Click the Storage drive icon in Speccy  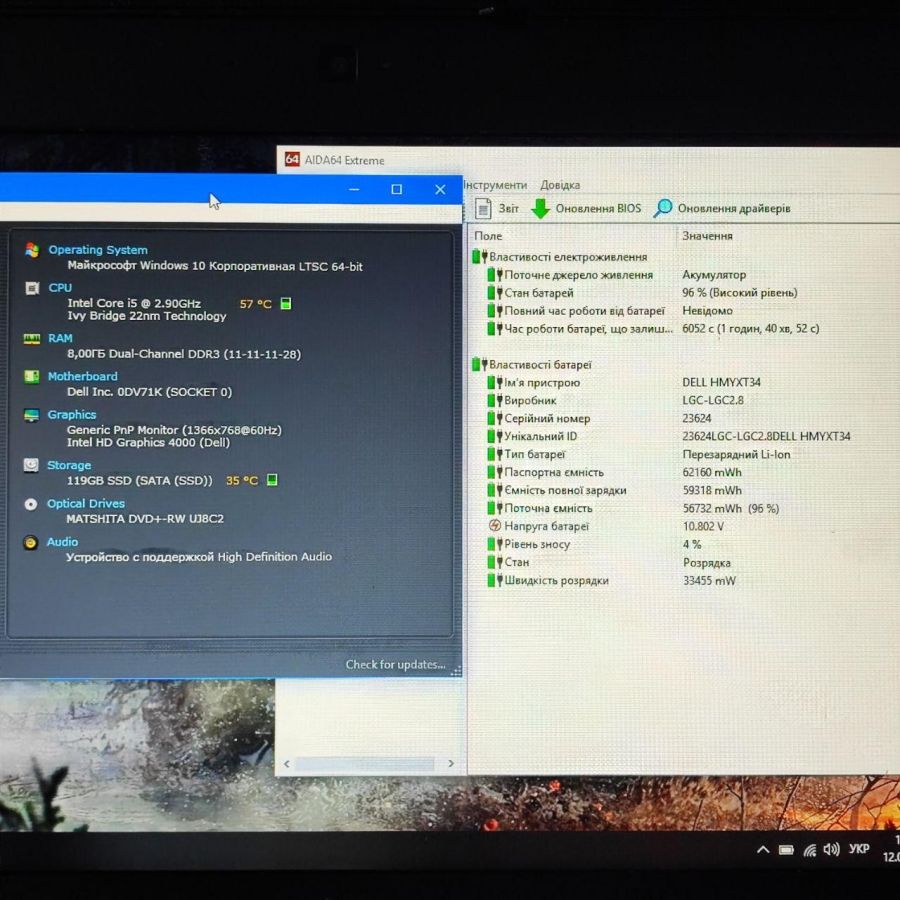pos(31,465)
